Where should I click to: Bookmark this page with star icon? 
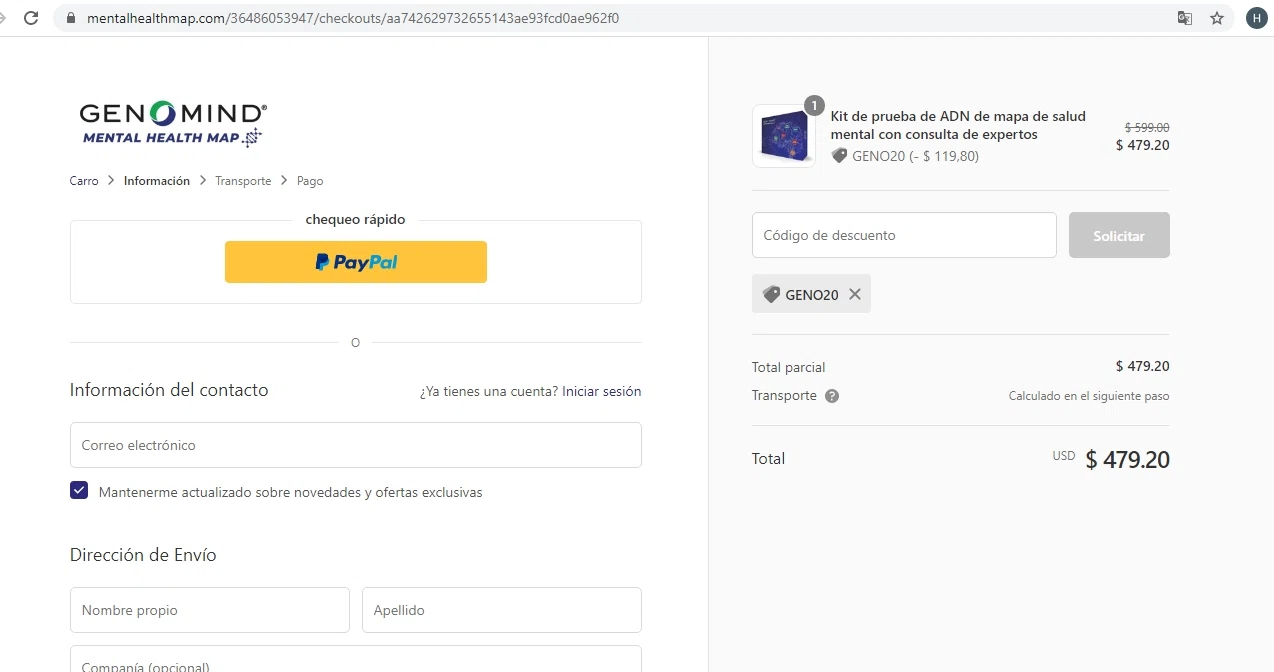coord(1217,18)
